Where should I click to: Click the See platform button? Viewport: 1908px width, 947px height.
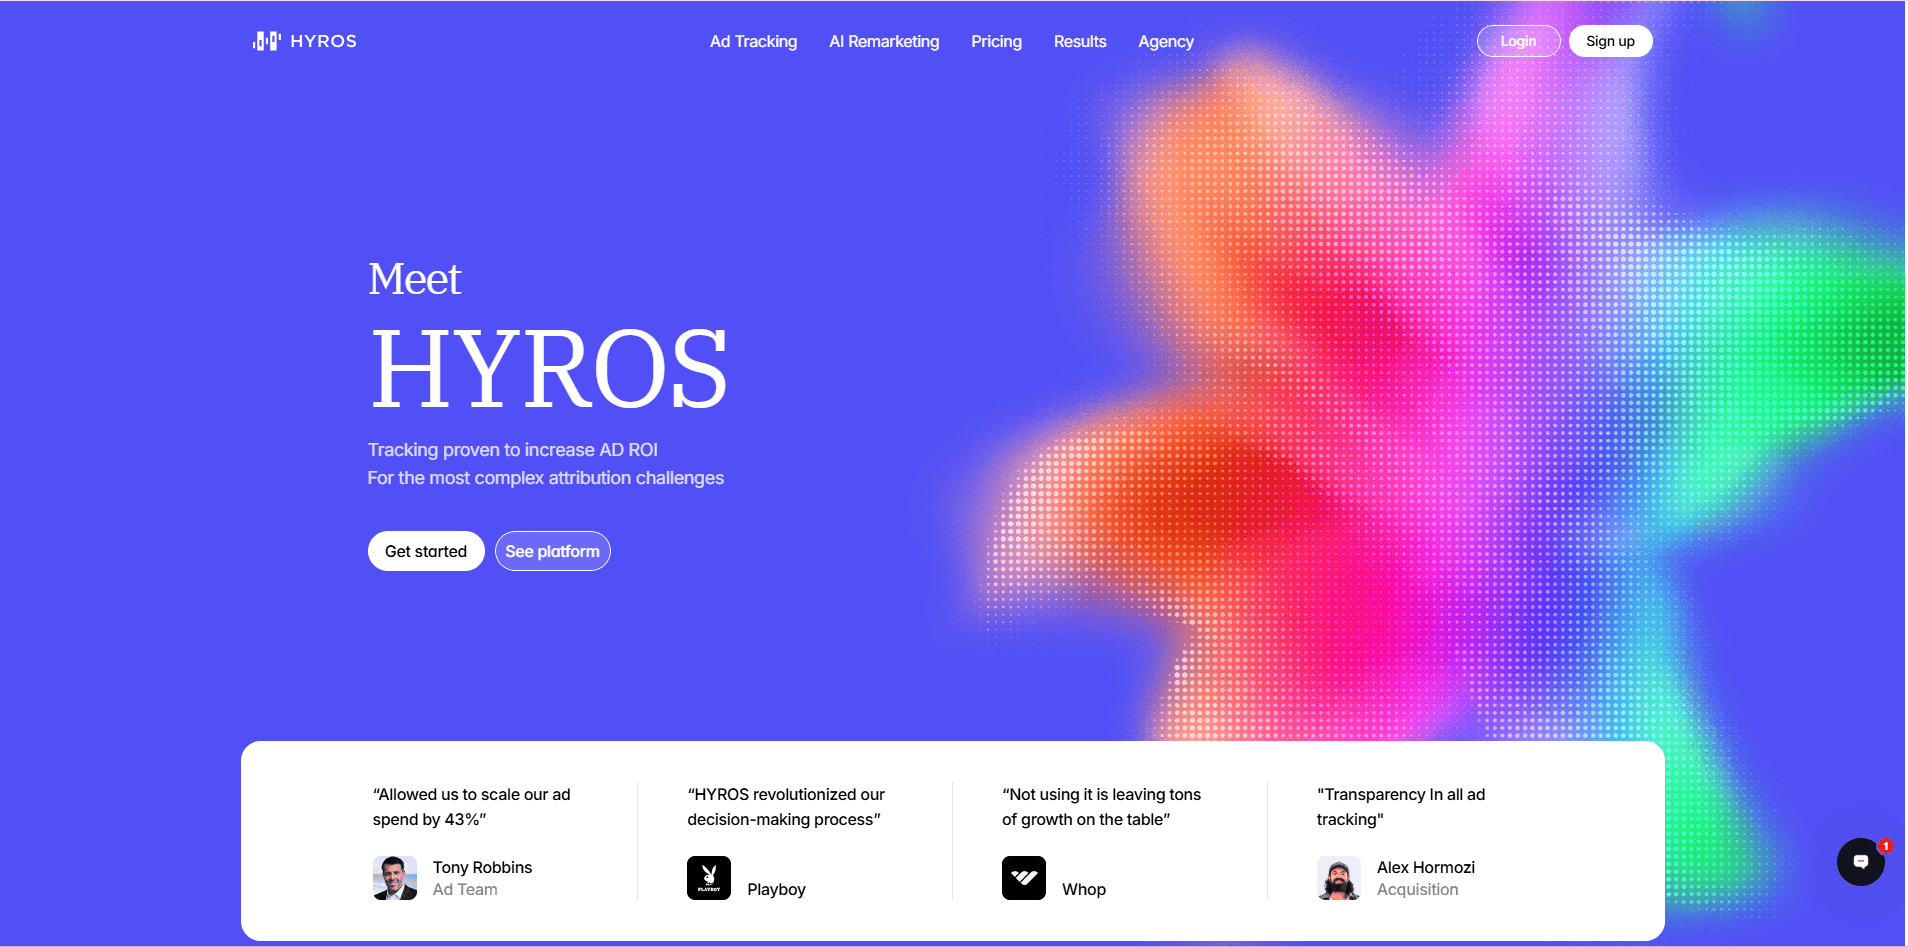[552, 551]
